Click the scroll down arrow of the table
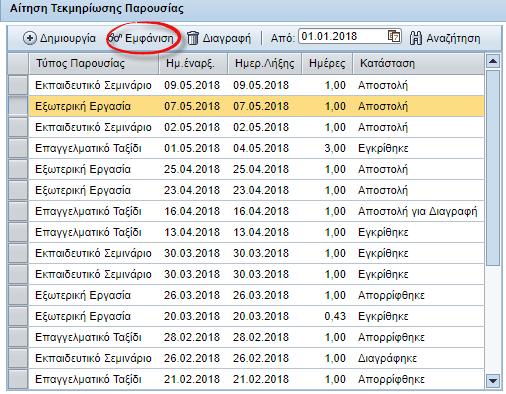506x394 pixels. [x=493, y=381]
